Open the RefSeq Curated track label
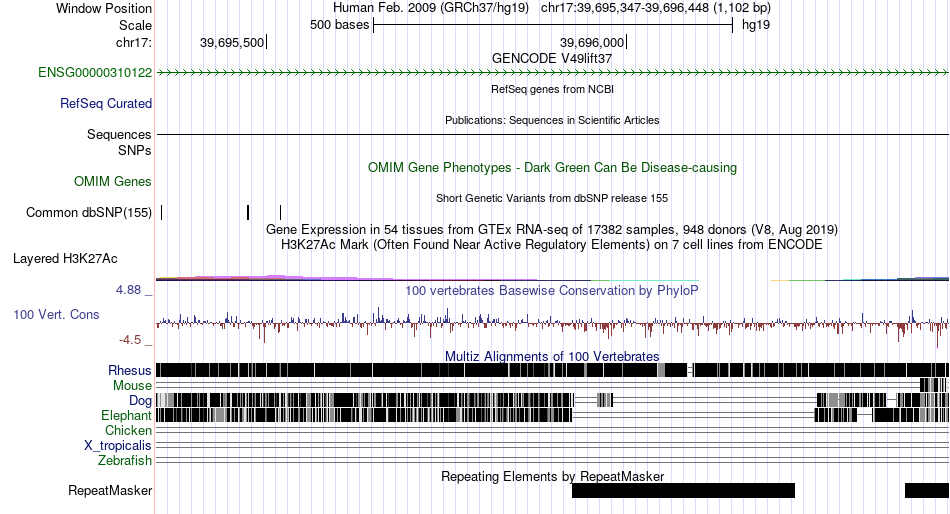950x514 pixels. click(106, 104)
